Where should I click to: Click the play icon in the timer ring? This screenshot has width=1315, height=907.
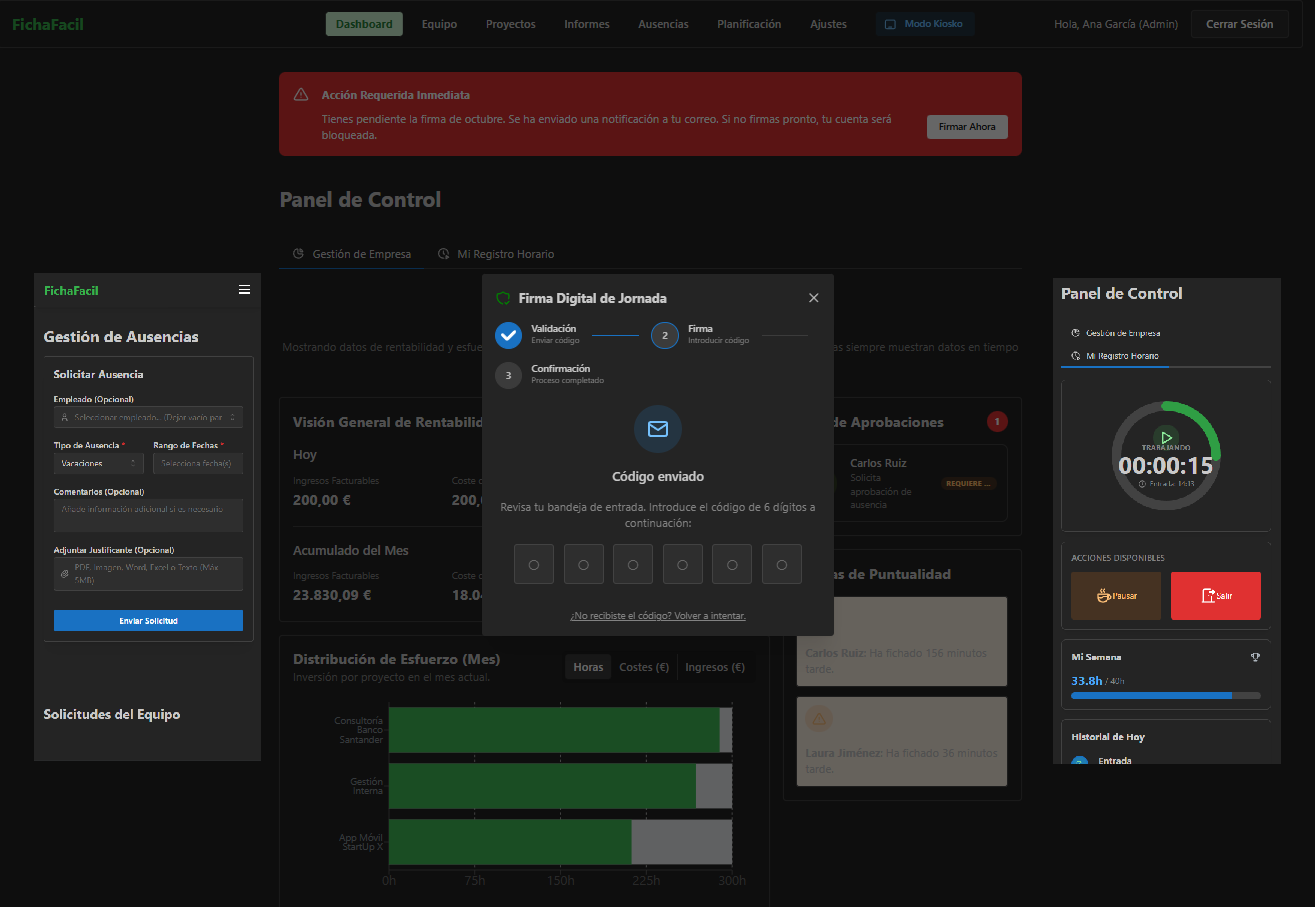point(1166,438)
